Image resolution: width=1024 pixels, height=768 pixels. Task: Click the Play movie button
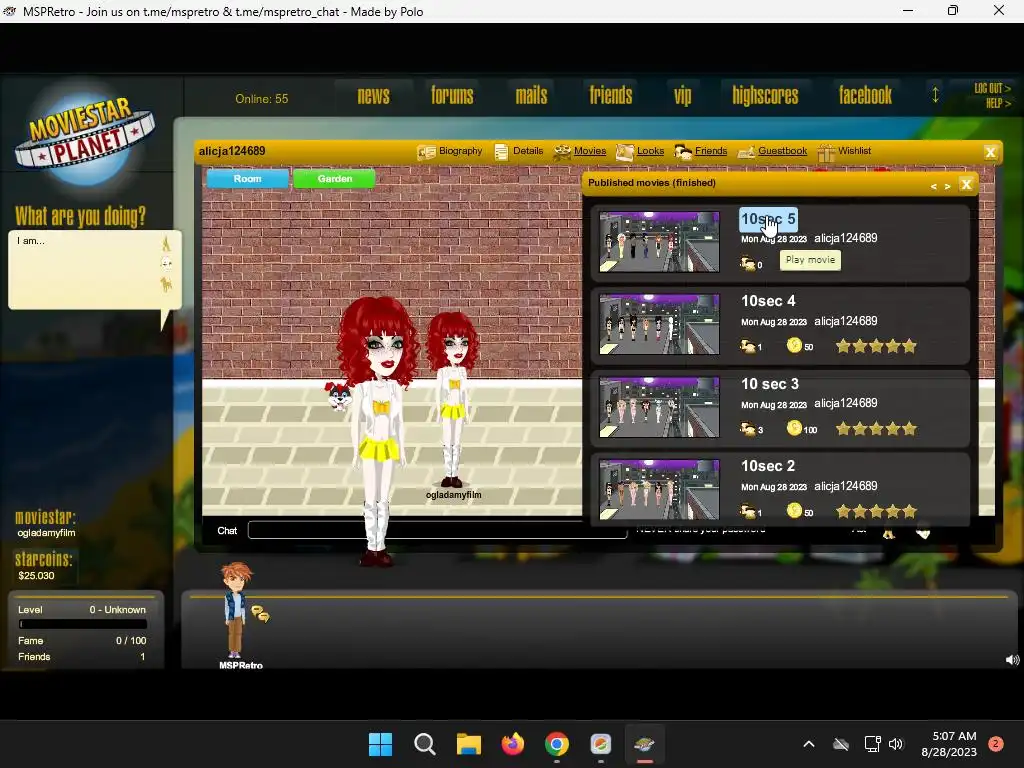810,260
